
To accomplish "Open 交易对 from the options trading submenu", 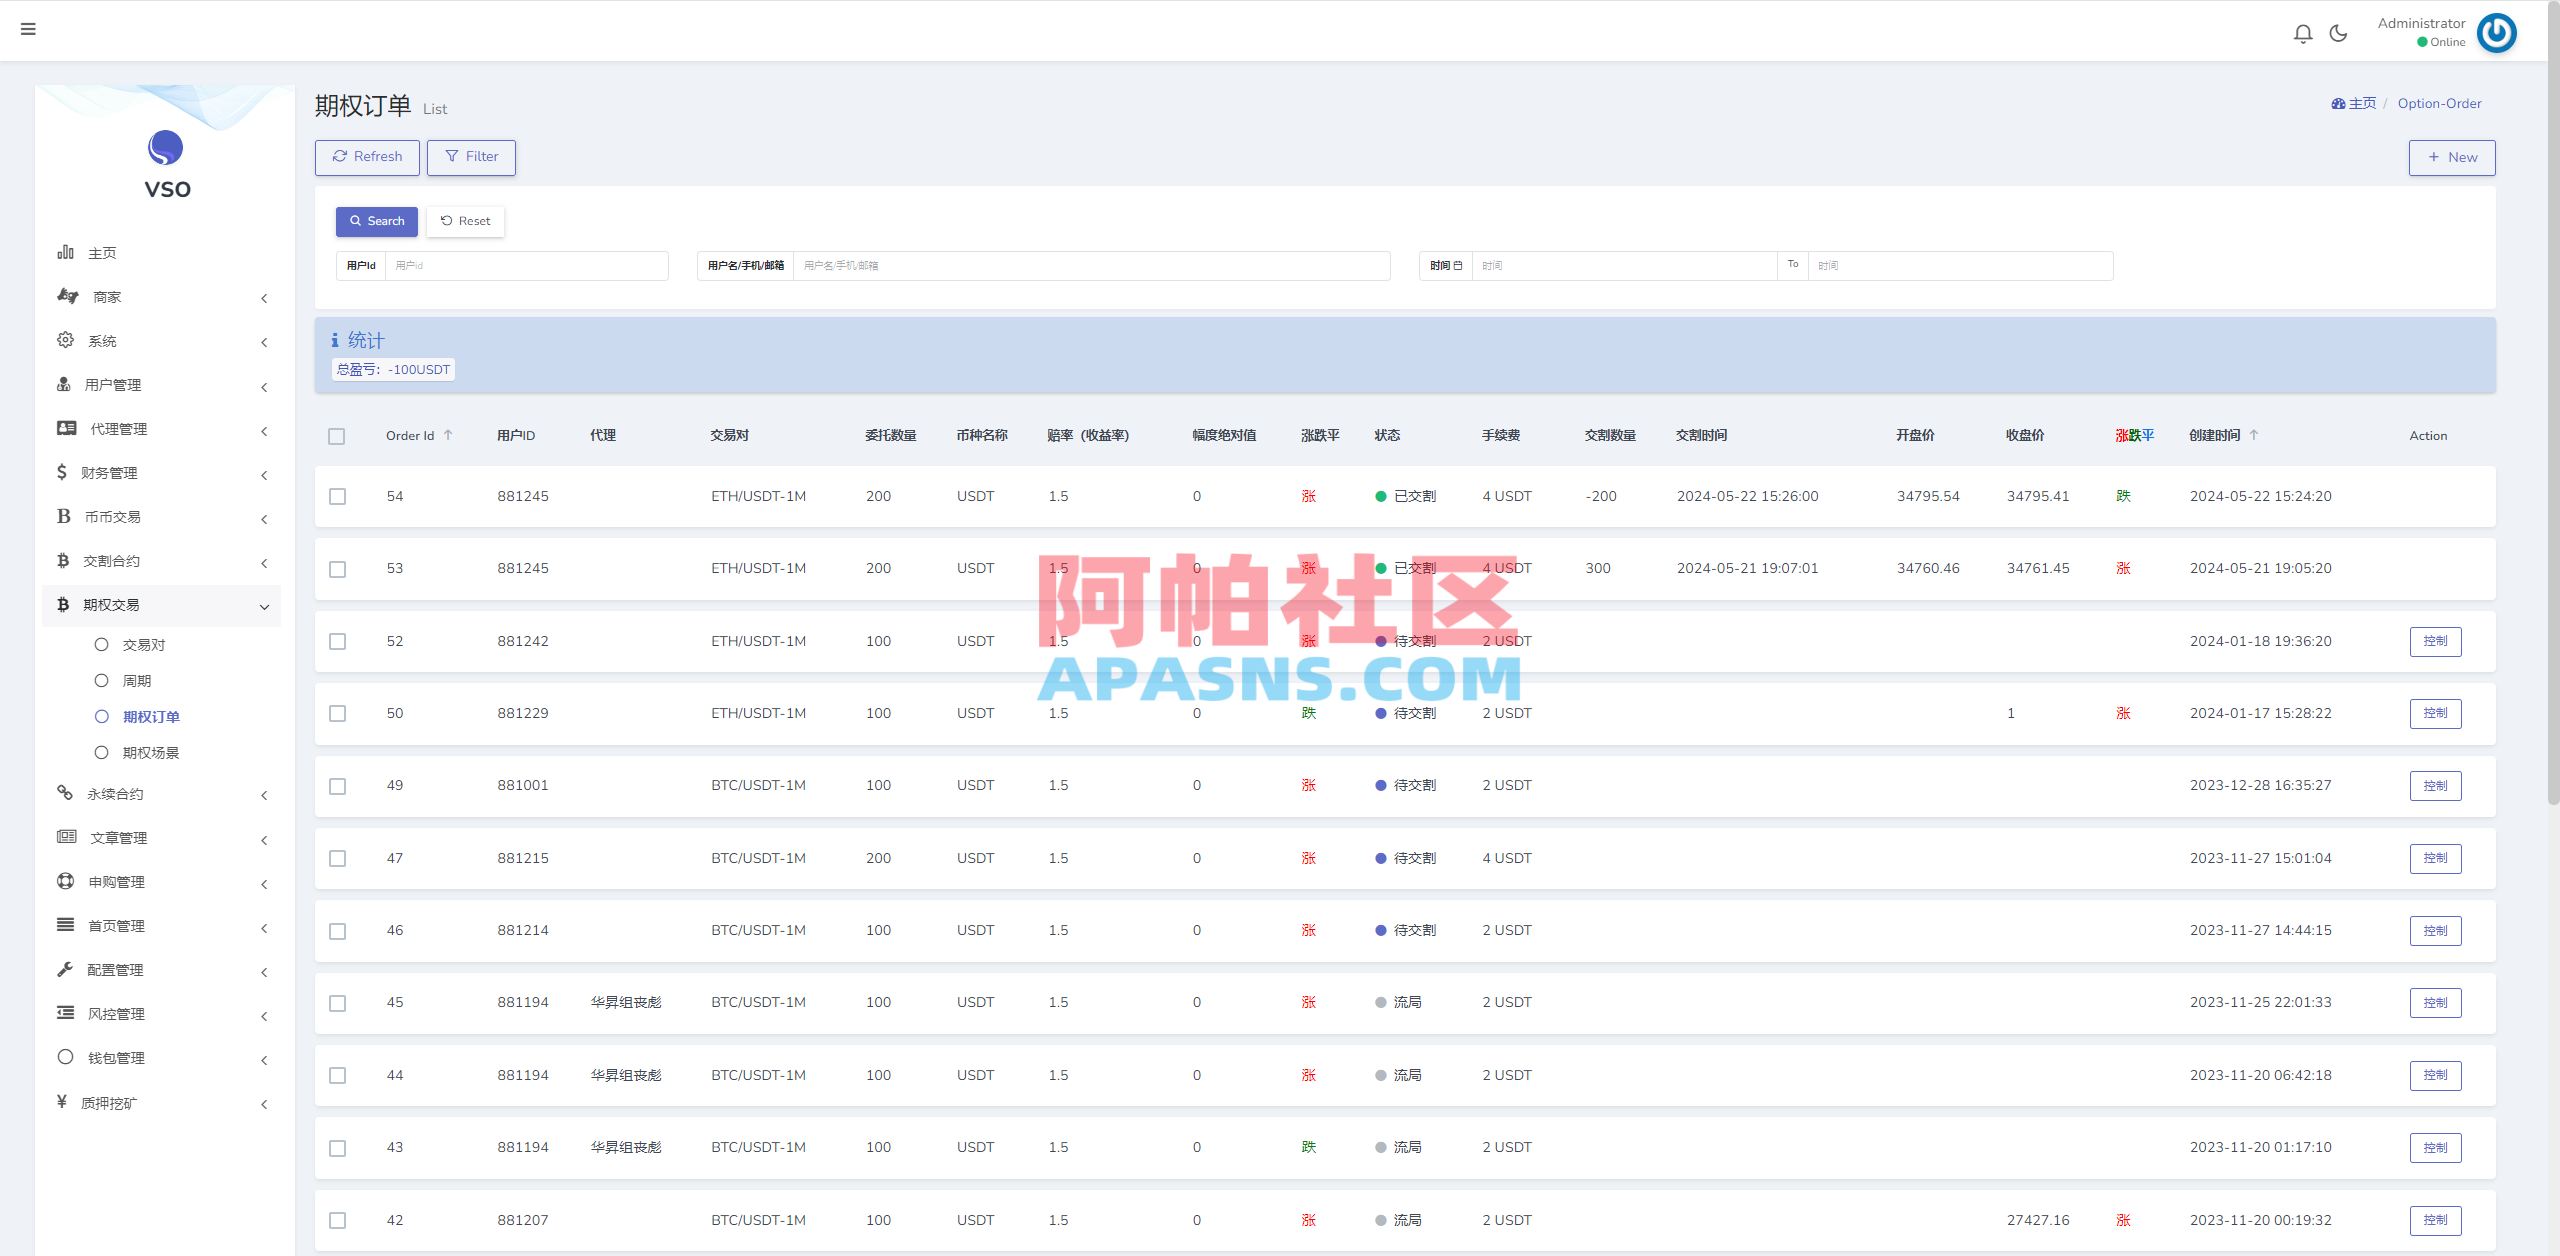I will point(143,644).
